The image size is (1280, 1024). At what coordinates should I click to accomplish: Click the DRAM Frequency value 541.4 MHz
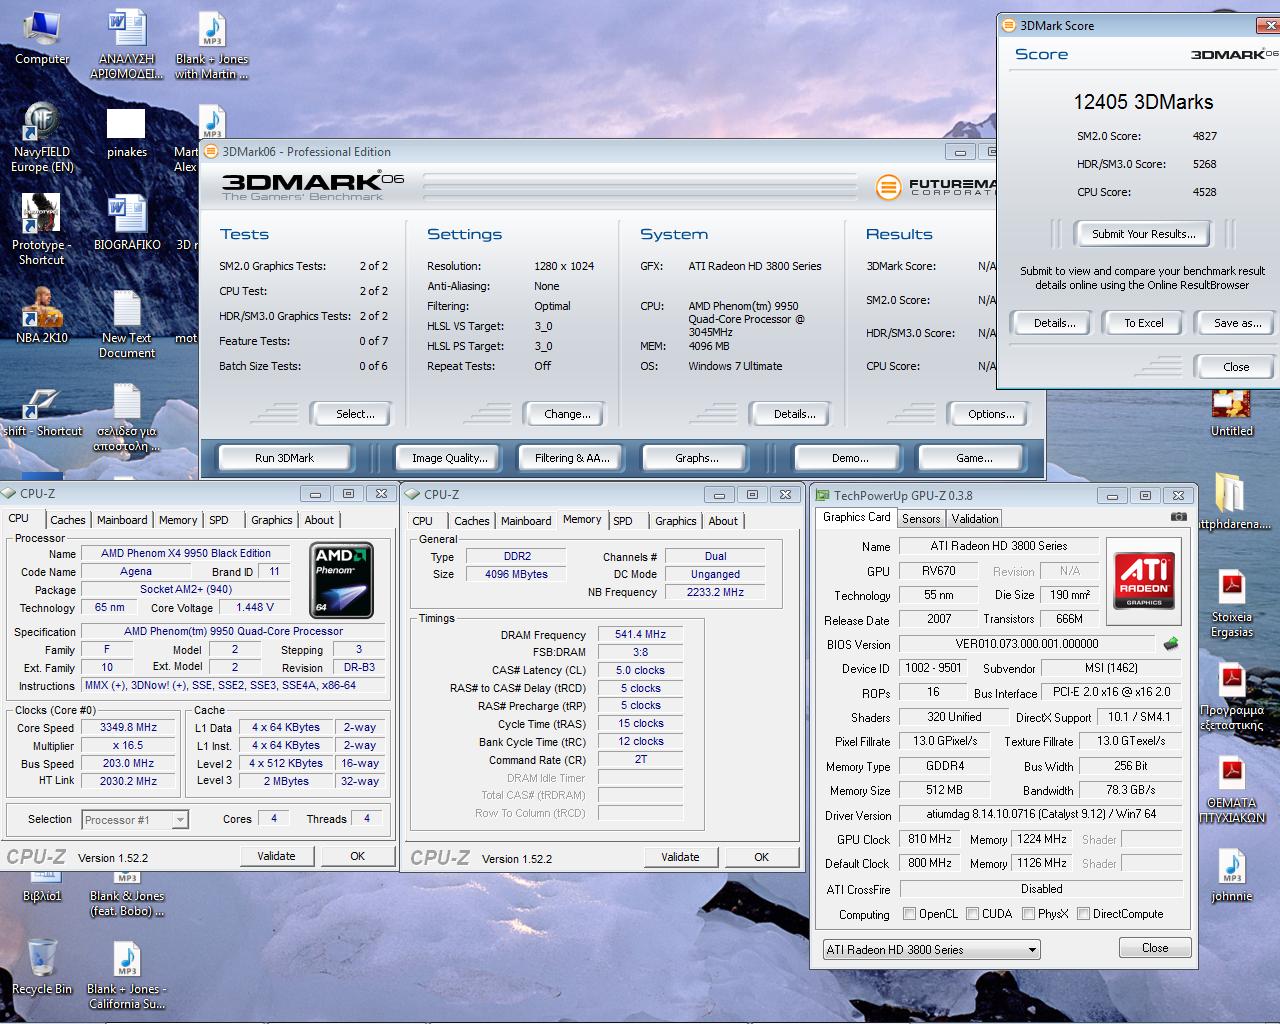[640, 634]
